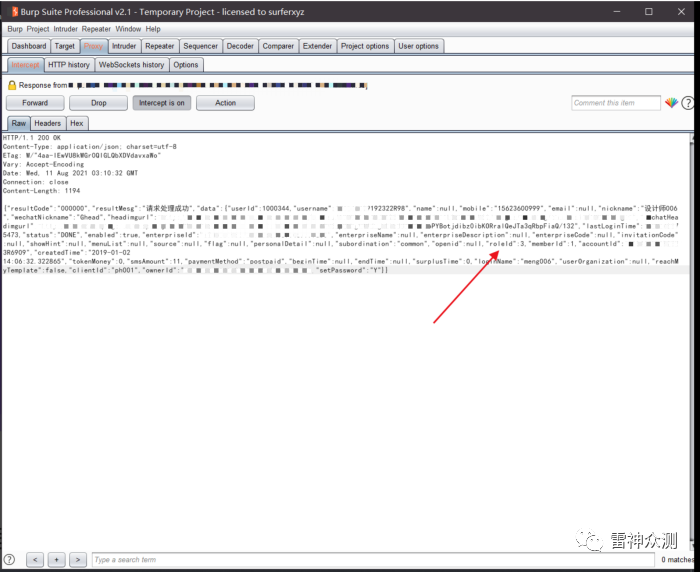Switch to the Intruder tool tab
The height and width of the screenshot is (572, 700).
point(124,46)
